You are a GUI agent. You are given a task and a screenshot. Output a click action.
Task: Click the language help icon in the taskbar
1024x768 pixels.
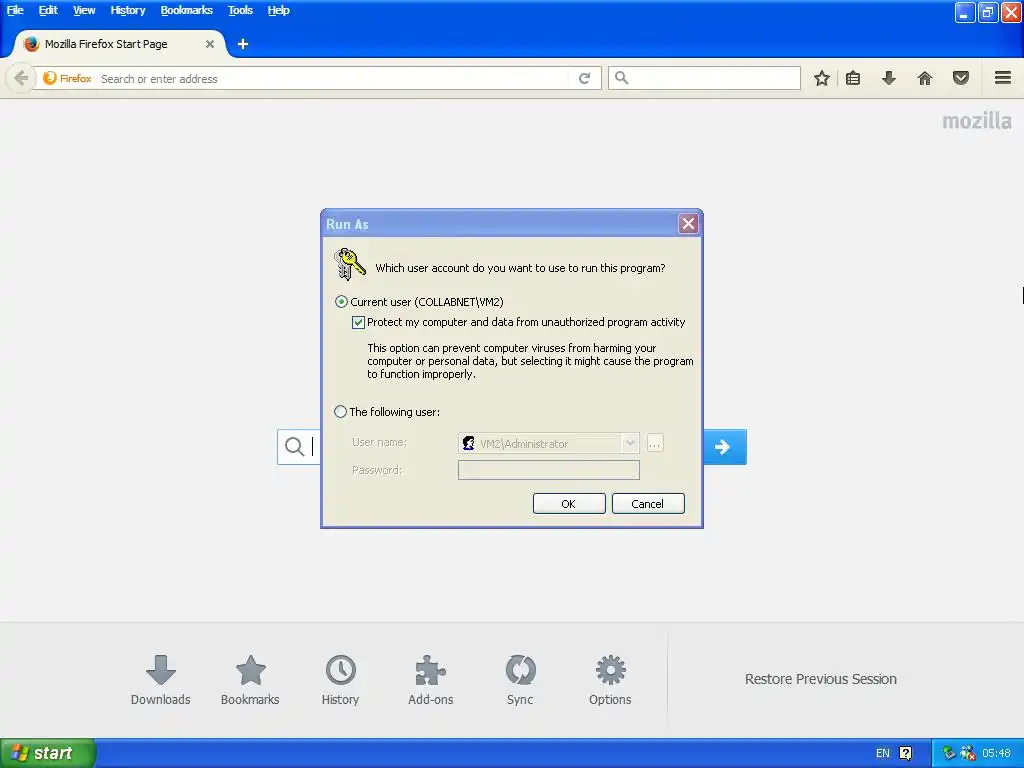[x=906, y=753]
